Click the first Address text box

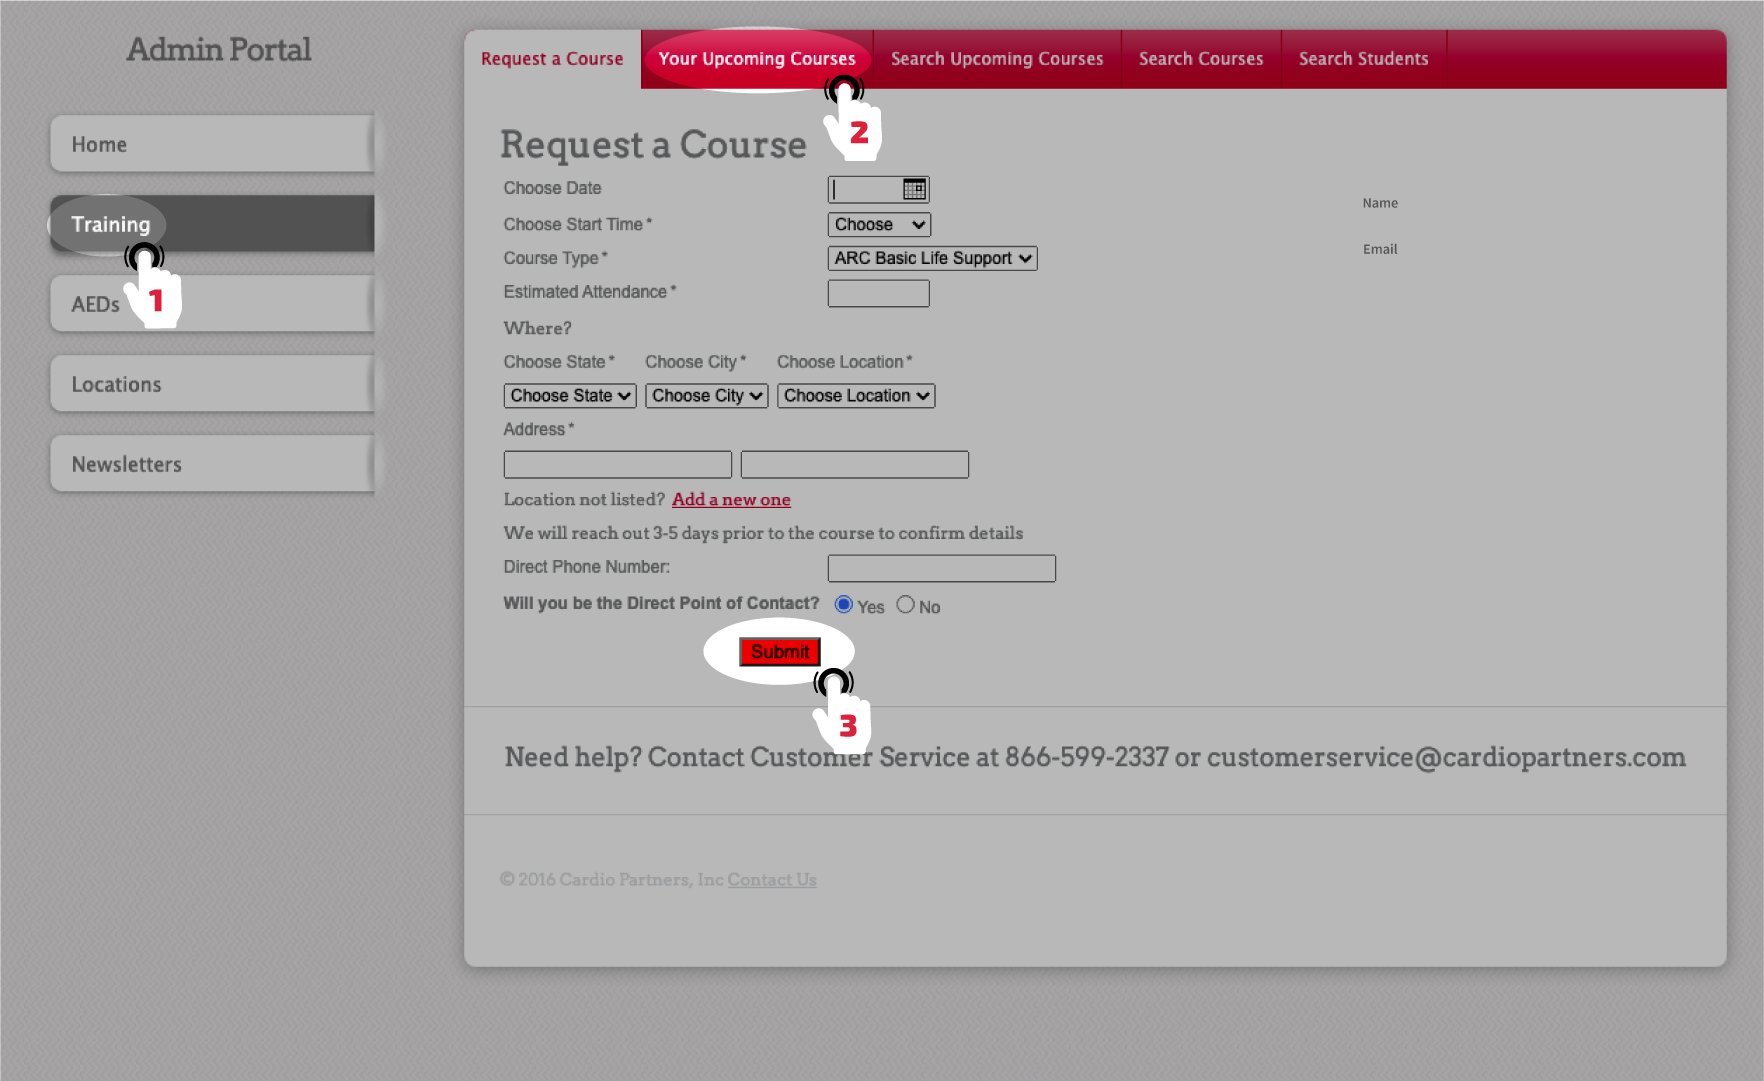617,465
